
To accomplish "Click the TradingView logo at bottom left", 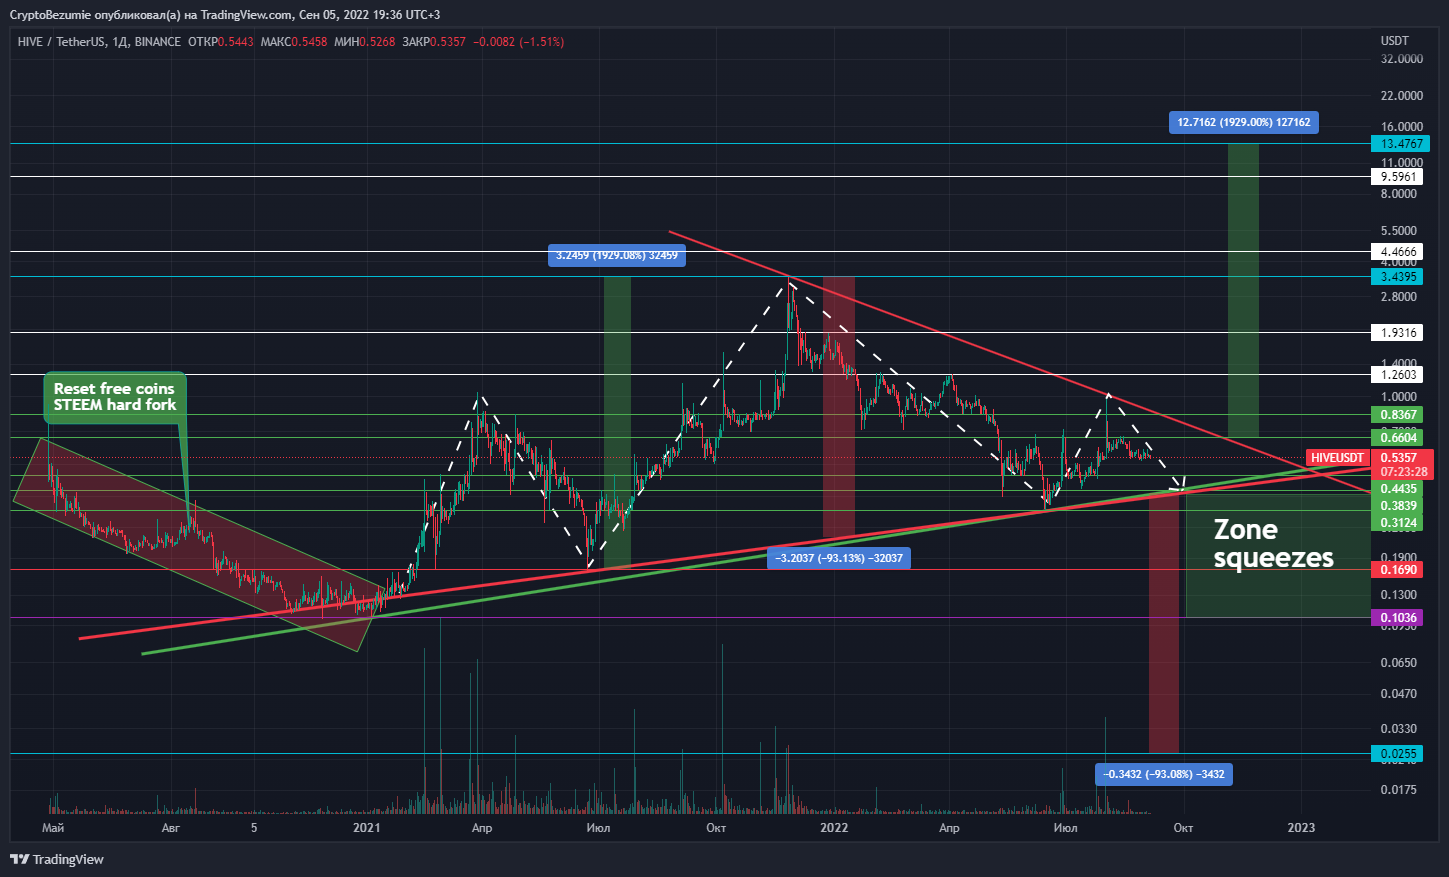I will [x=57, y=859].
